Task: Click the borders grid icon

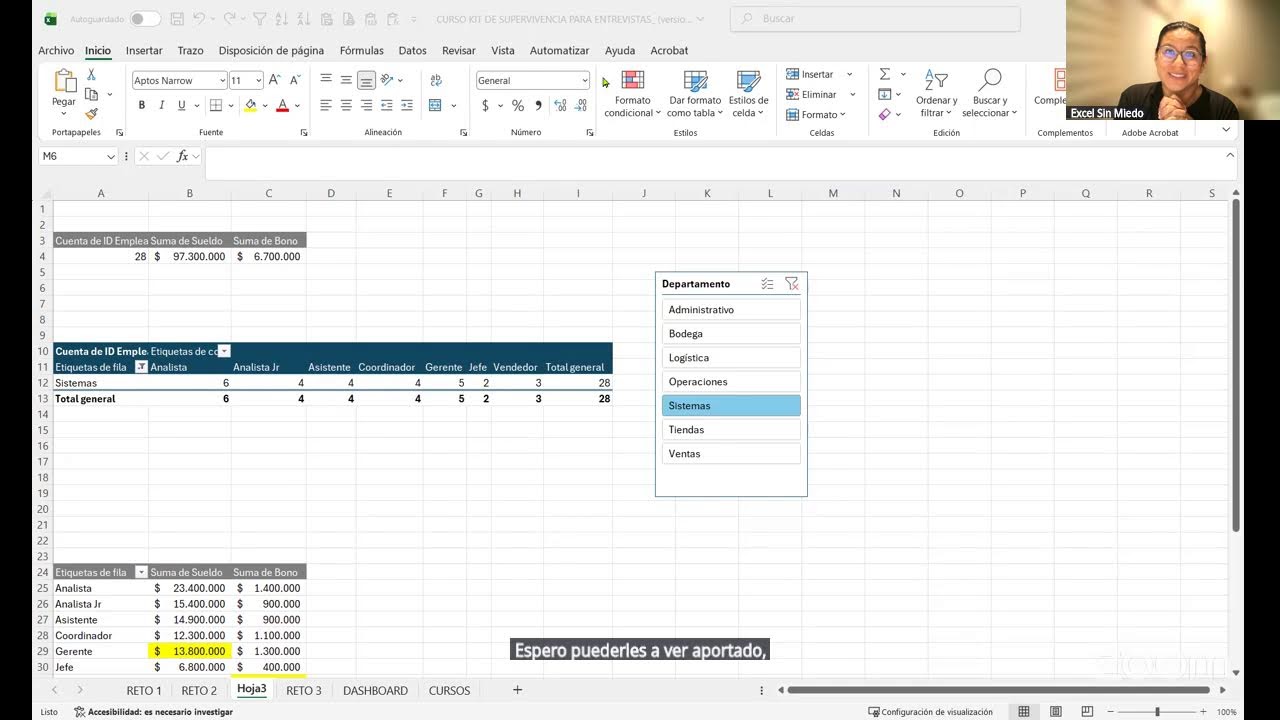Action: click(x=216, y=105)
